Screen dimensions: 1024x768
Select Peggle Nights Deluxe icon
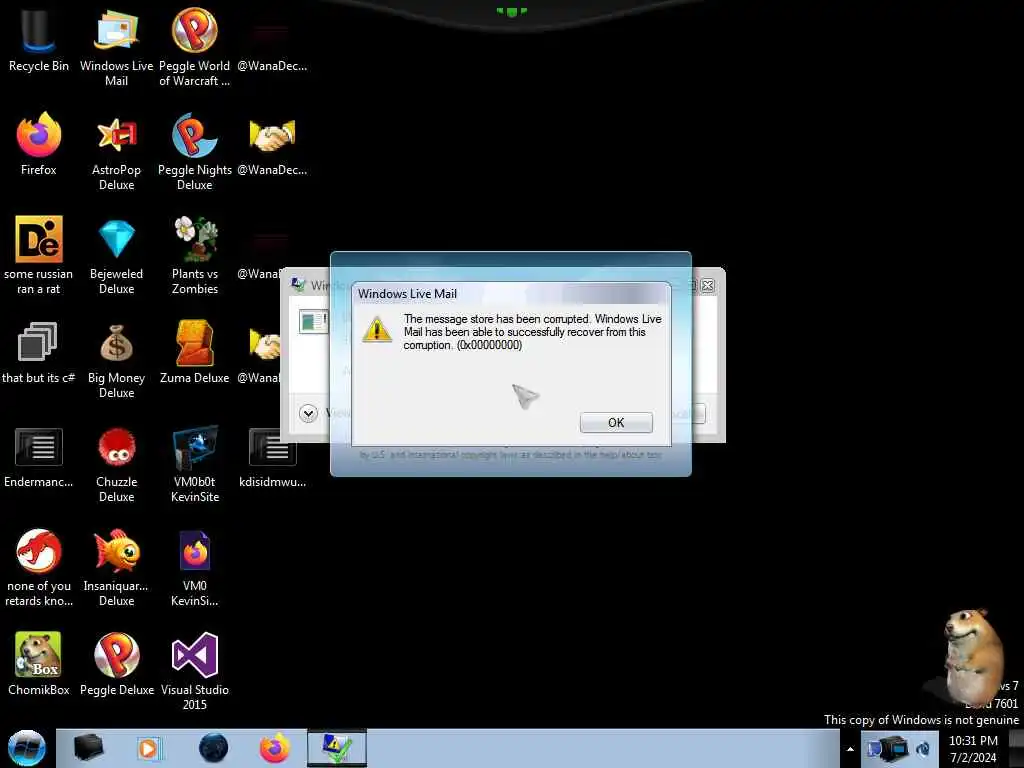click(195, 152)
